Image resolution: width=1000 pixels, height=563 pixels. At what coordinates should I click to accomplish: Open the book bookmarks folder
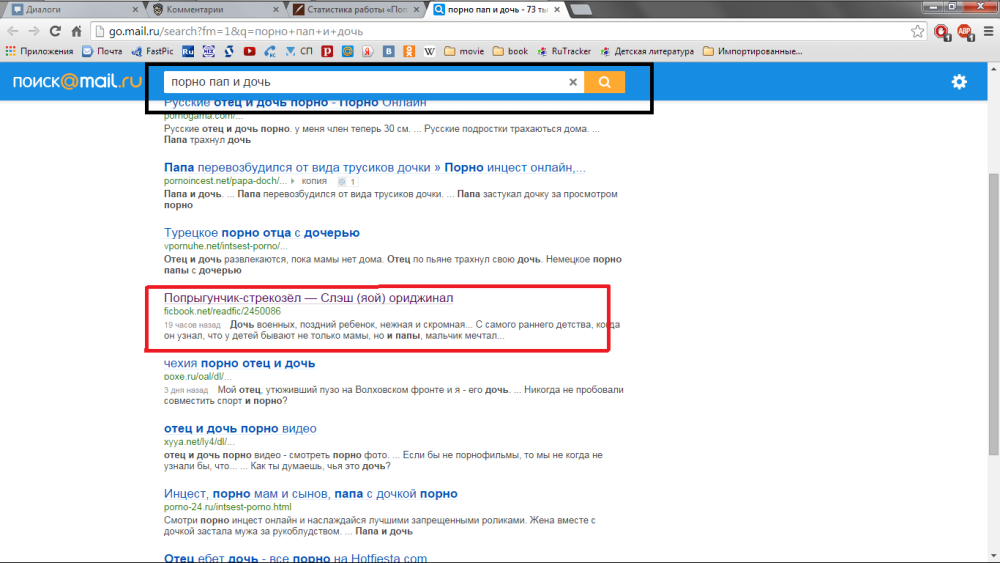coord(510,51)
